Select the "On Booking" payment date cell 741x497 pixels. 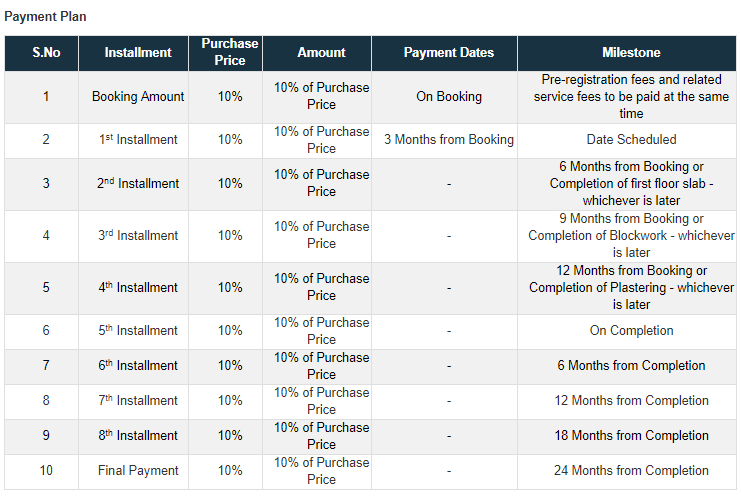pyautogui.click(x=449, y=97)
